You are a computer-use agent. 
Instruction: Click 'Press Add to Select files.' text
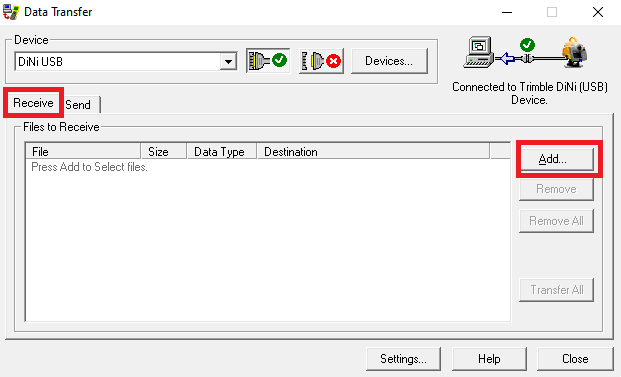tap(90, 167)
